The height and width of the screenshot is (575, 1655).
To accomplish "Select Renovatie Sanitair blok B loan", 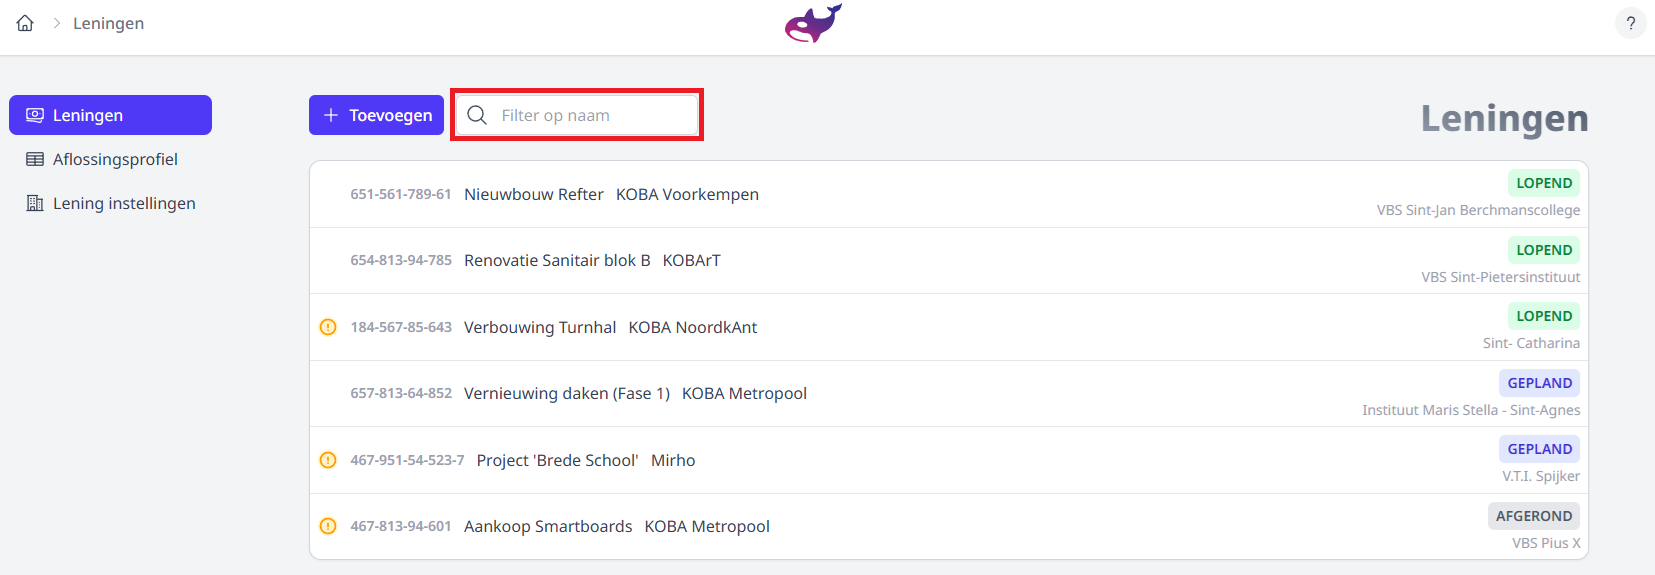I will 557,260.
